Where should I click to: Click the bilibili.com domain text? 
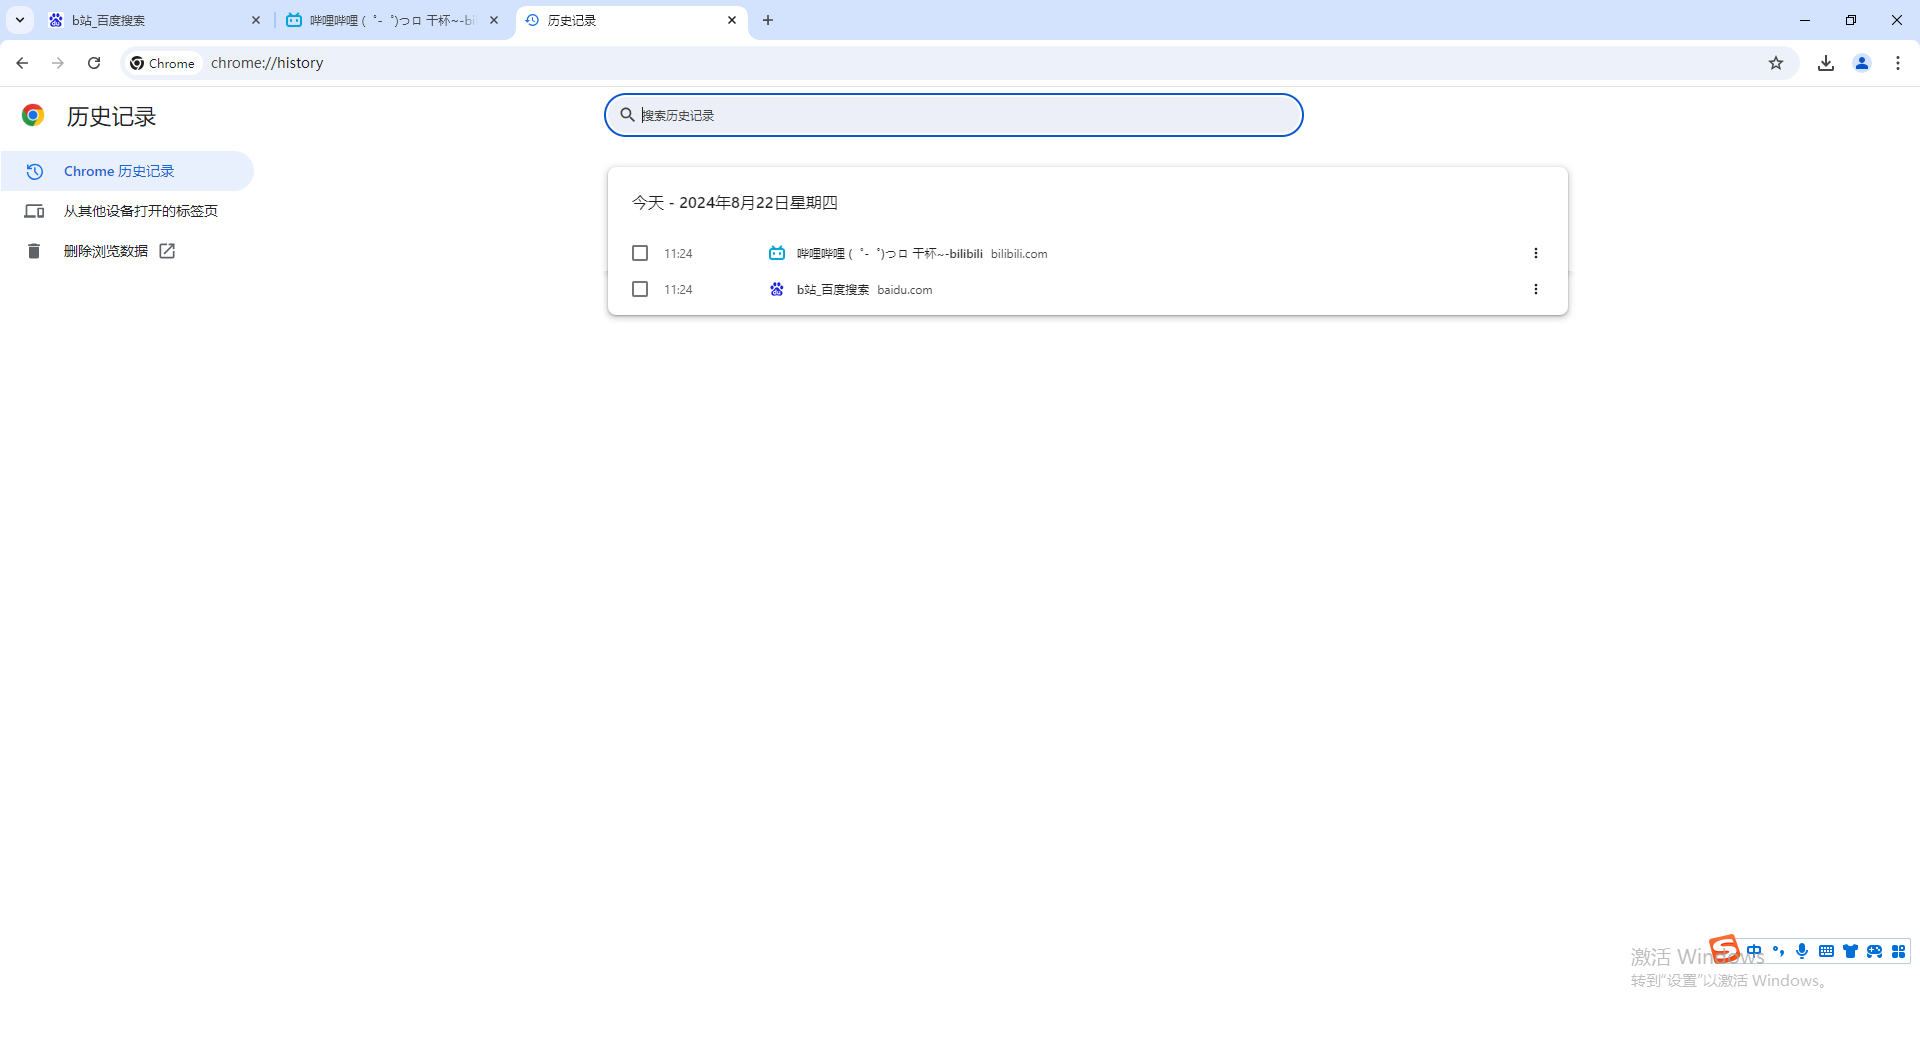click(1019, 254)
